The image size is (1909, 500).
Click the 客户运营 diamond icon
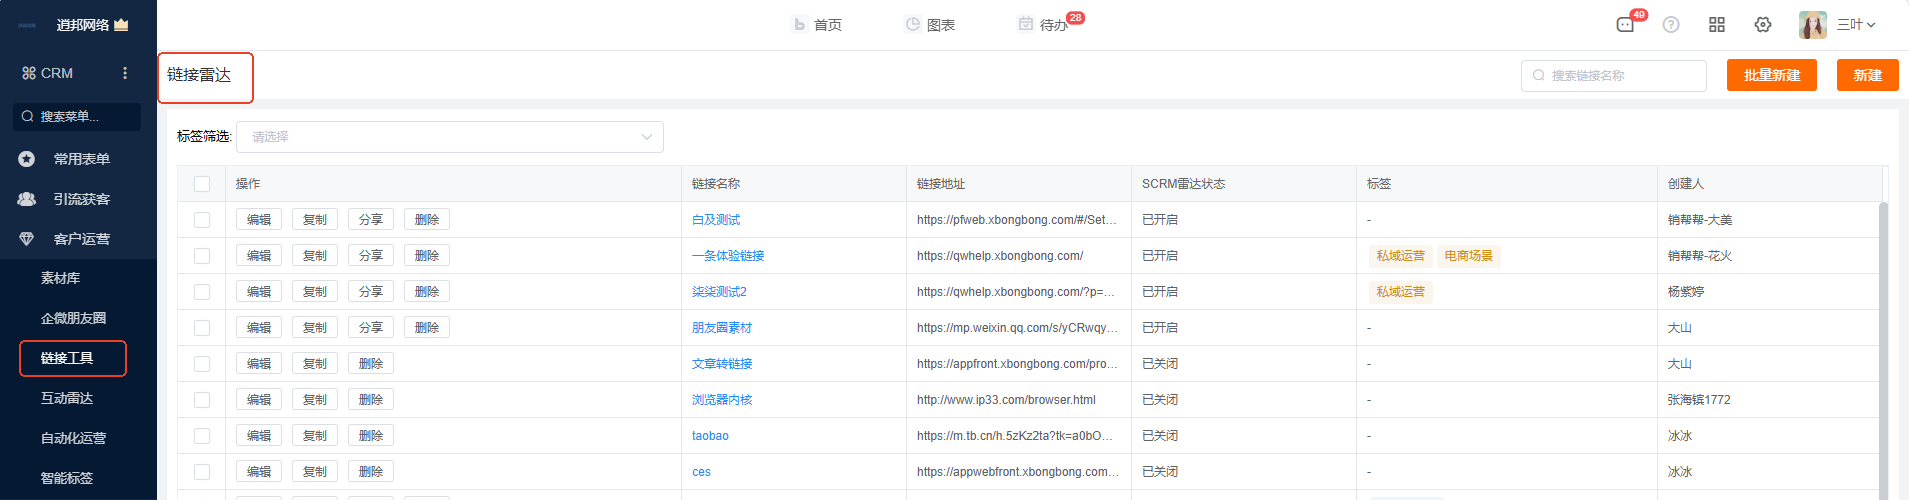coord(27,239)
